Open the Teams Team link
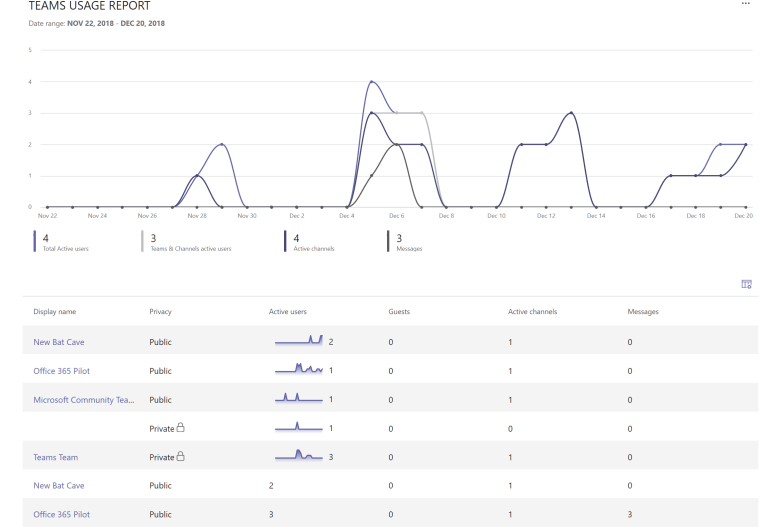The image size is (771, 527). (56, 457)
